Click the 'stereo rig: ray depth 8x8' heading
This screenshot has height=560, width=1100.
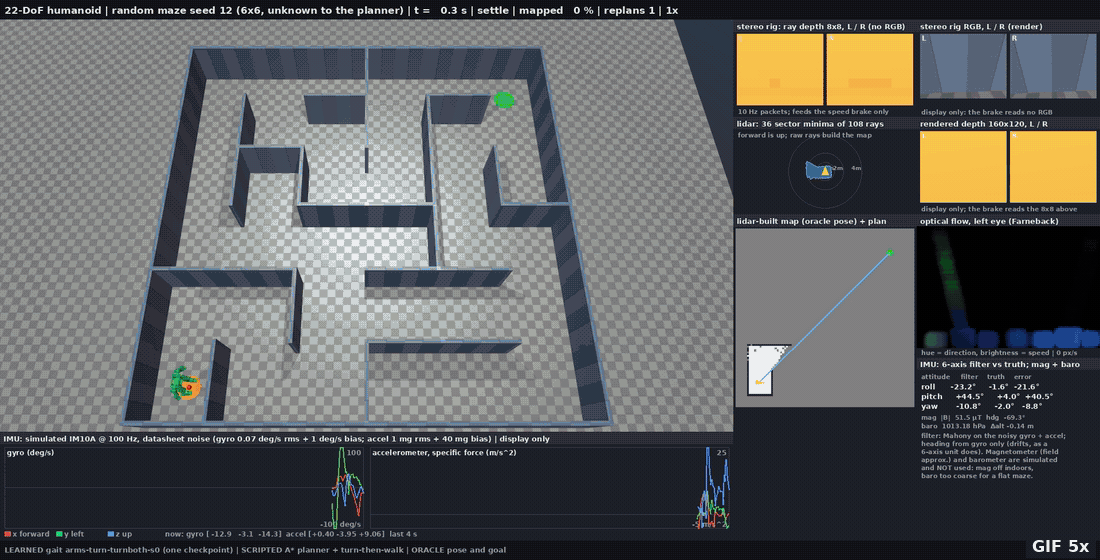pos(821,27)
